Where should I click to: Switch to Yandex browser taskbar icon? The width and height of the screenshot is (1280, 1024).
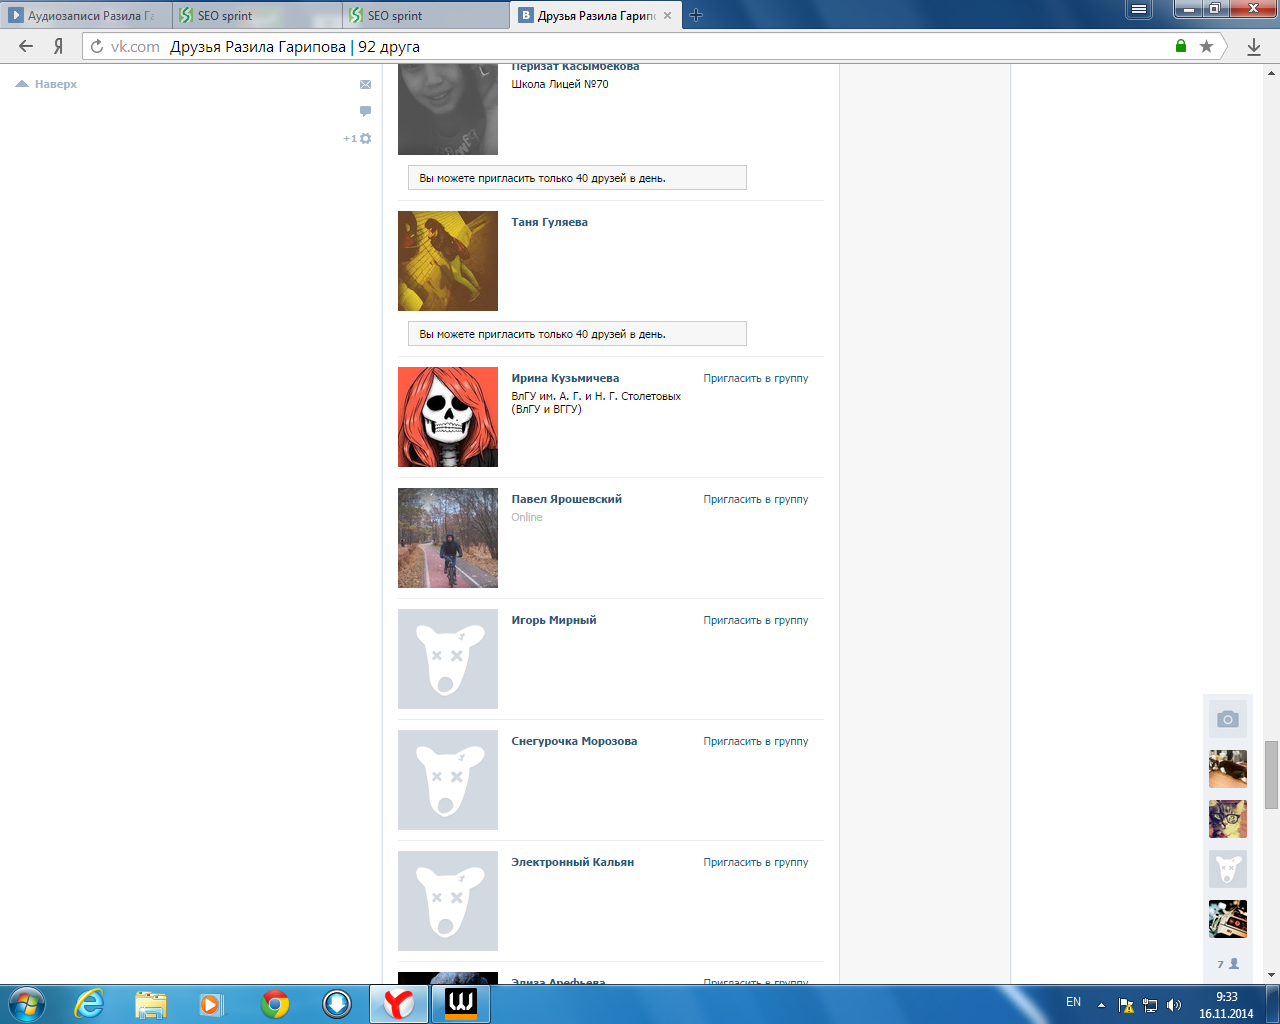399,1004
